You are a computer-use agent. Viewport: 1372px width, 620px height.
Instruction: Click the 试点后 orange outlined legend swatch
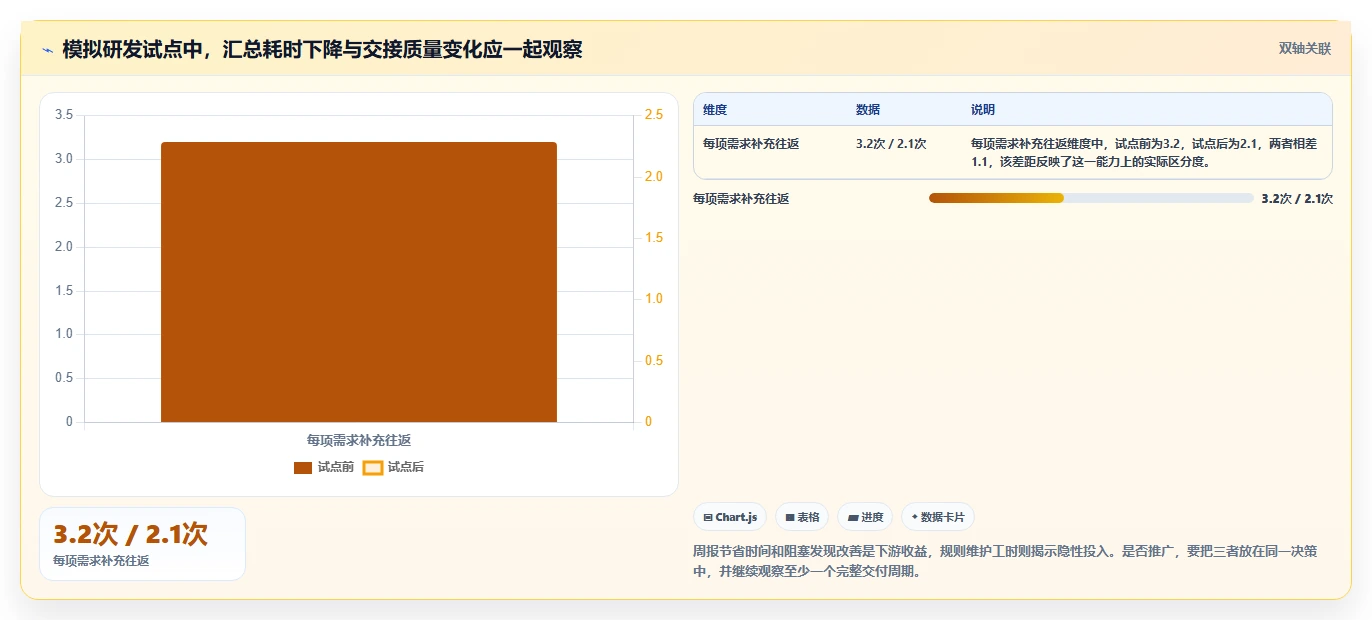(x=372, y=468)
